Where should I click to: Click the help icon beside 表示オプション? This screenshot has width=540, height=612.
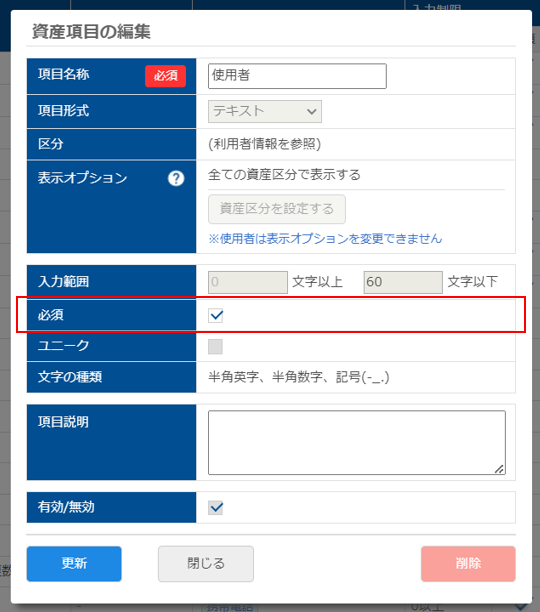point(176,178)
